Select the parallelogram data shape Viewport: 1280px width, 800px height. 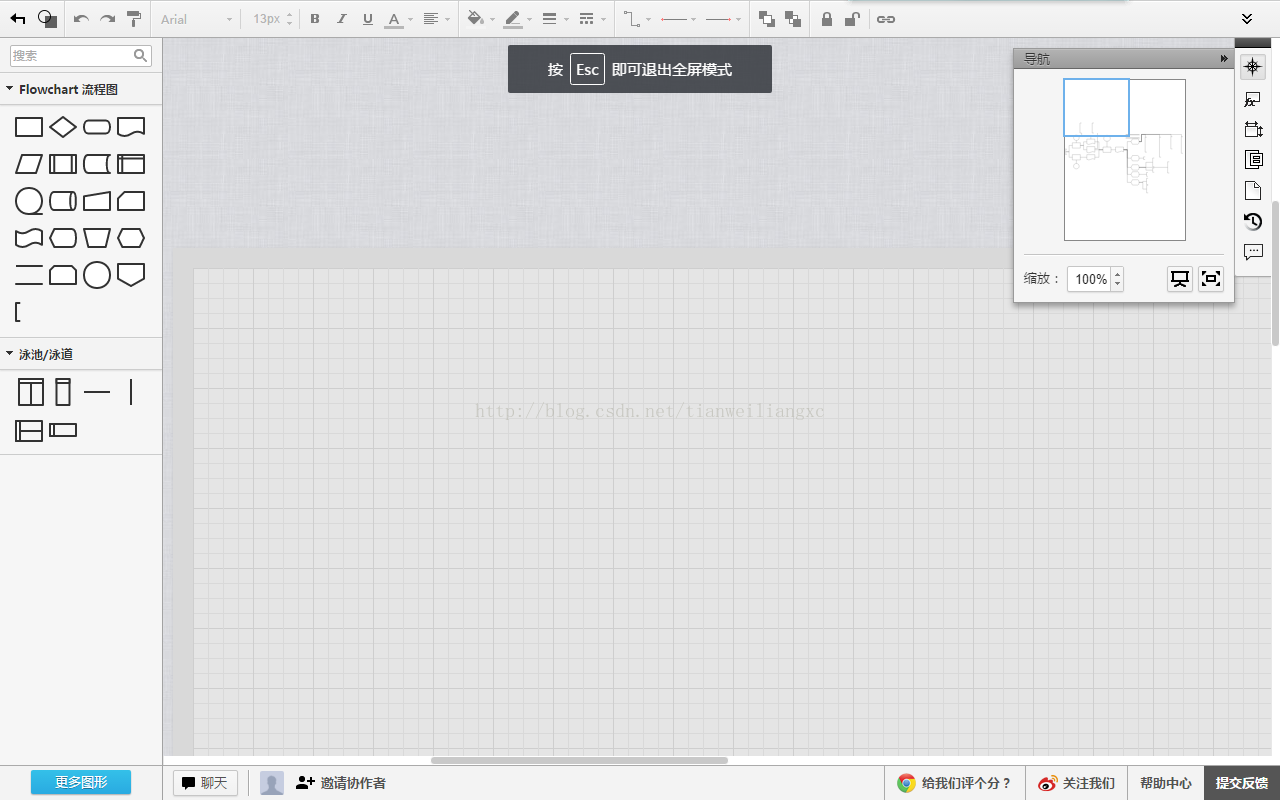click(29, 164)
